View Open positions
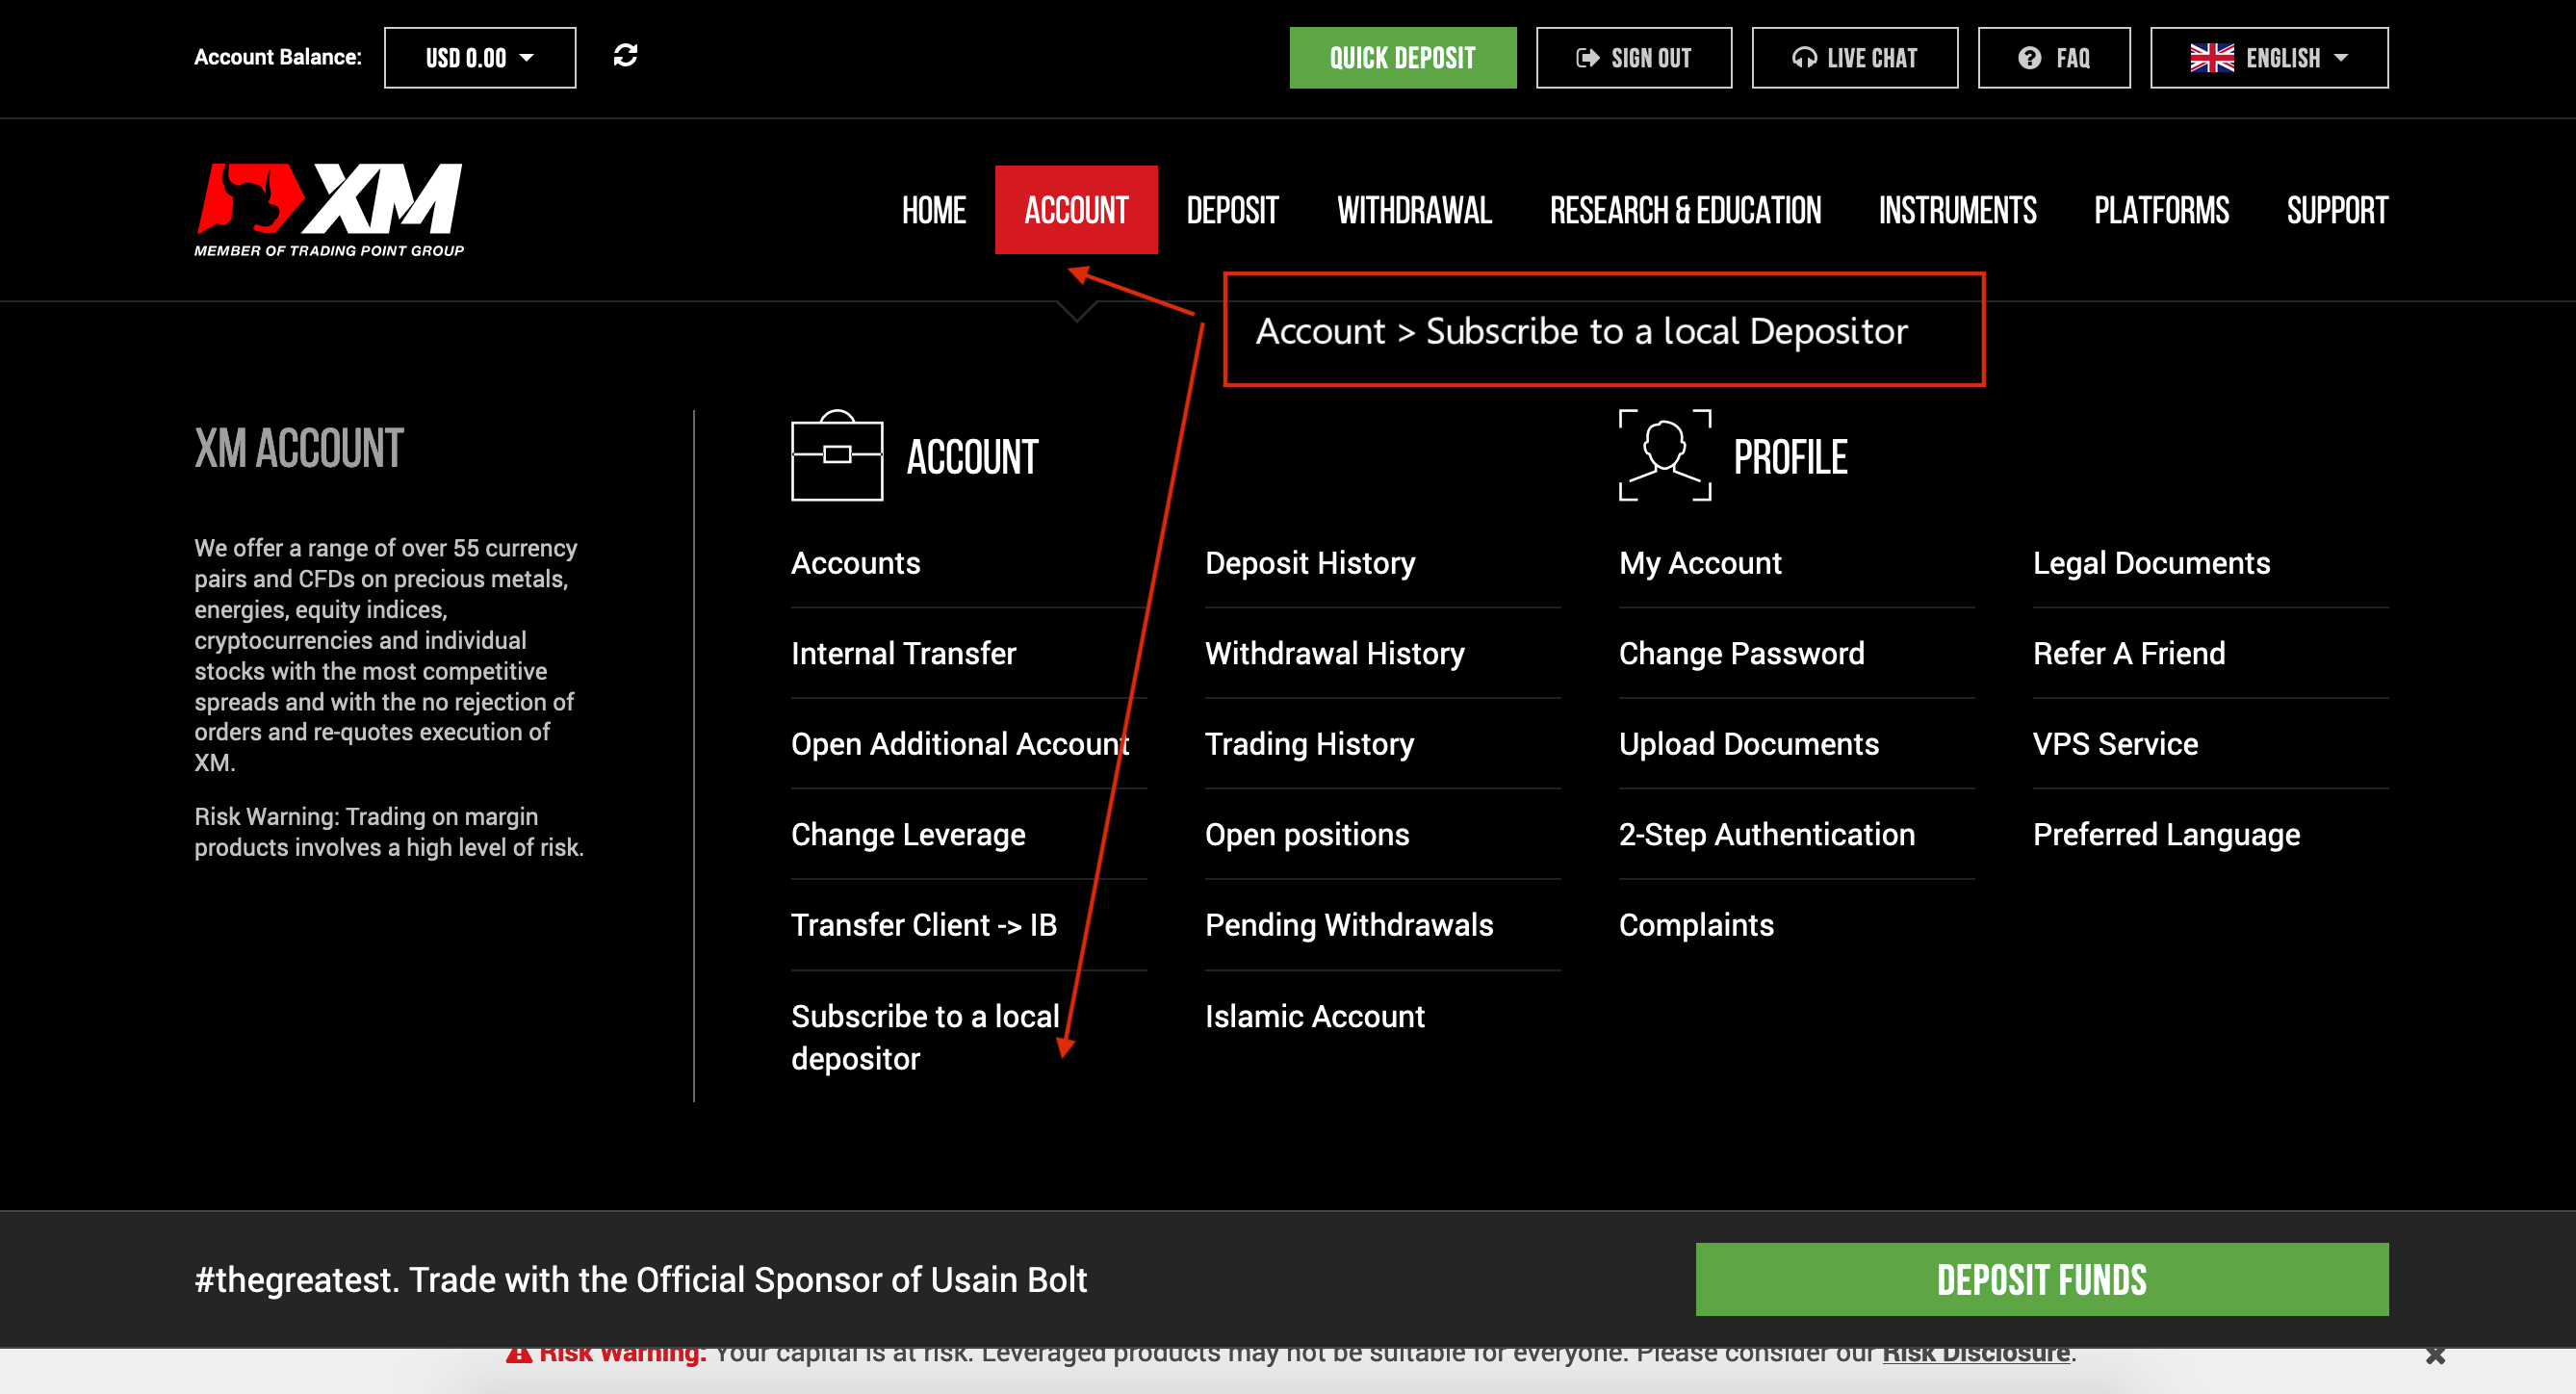The height and width of the screenshot is (1394, 2576). (1307, 834)
